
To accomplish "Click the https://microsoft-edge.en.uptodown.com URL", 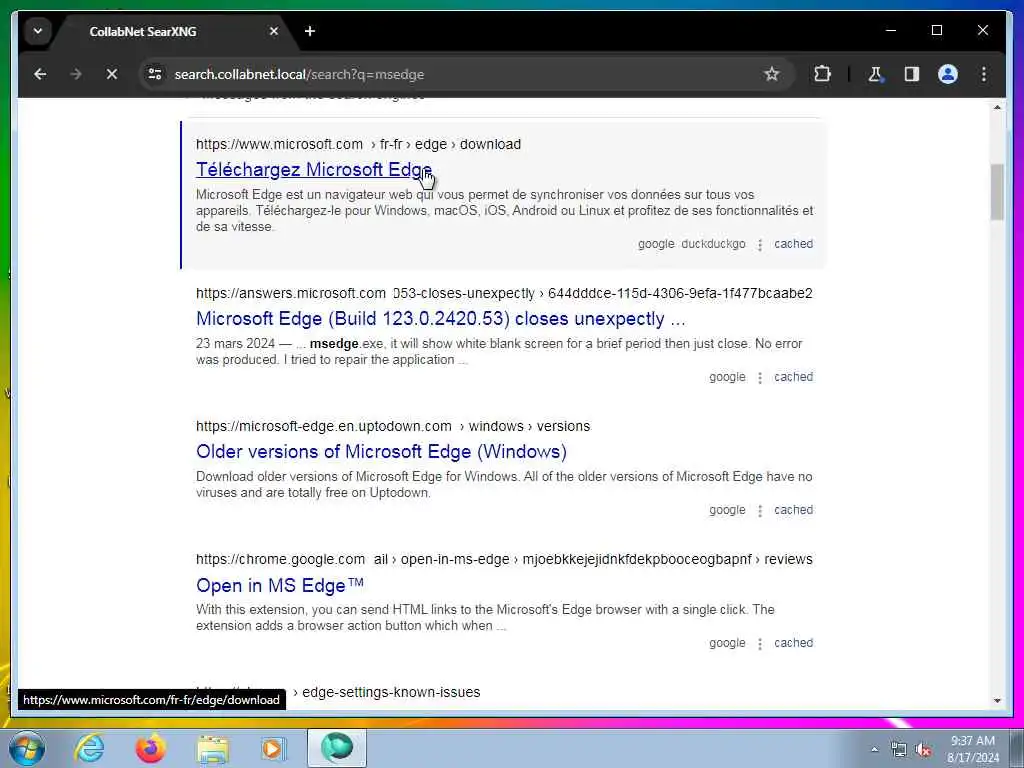I will click(x=324, y=426).
